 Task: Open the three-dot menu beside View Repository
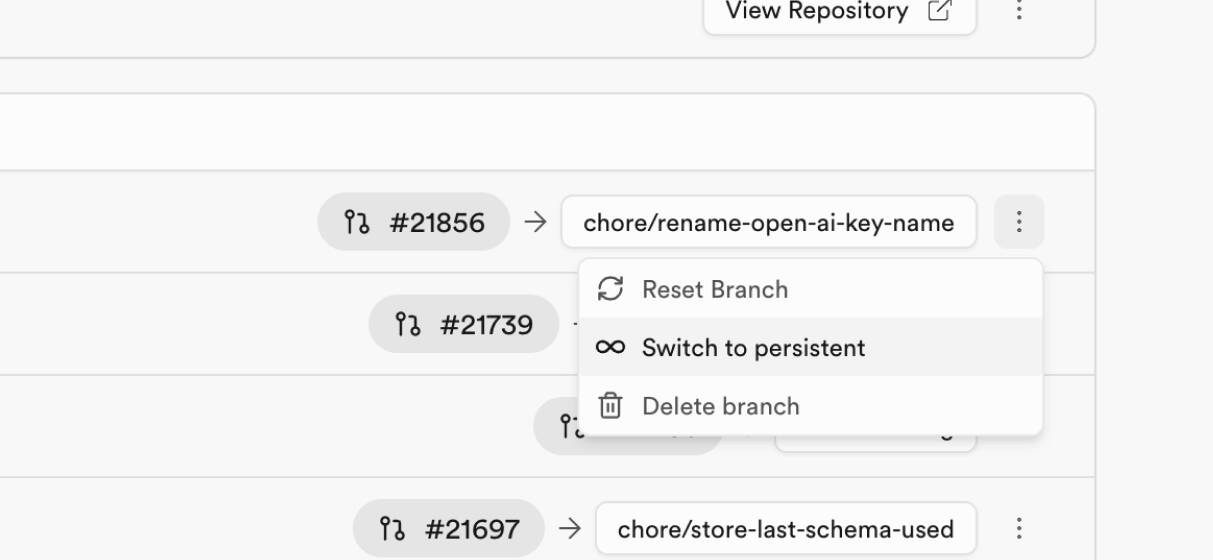(1019, 11)
